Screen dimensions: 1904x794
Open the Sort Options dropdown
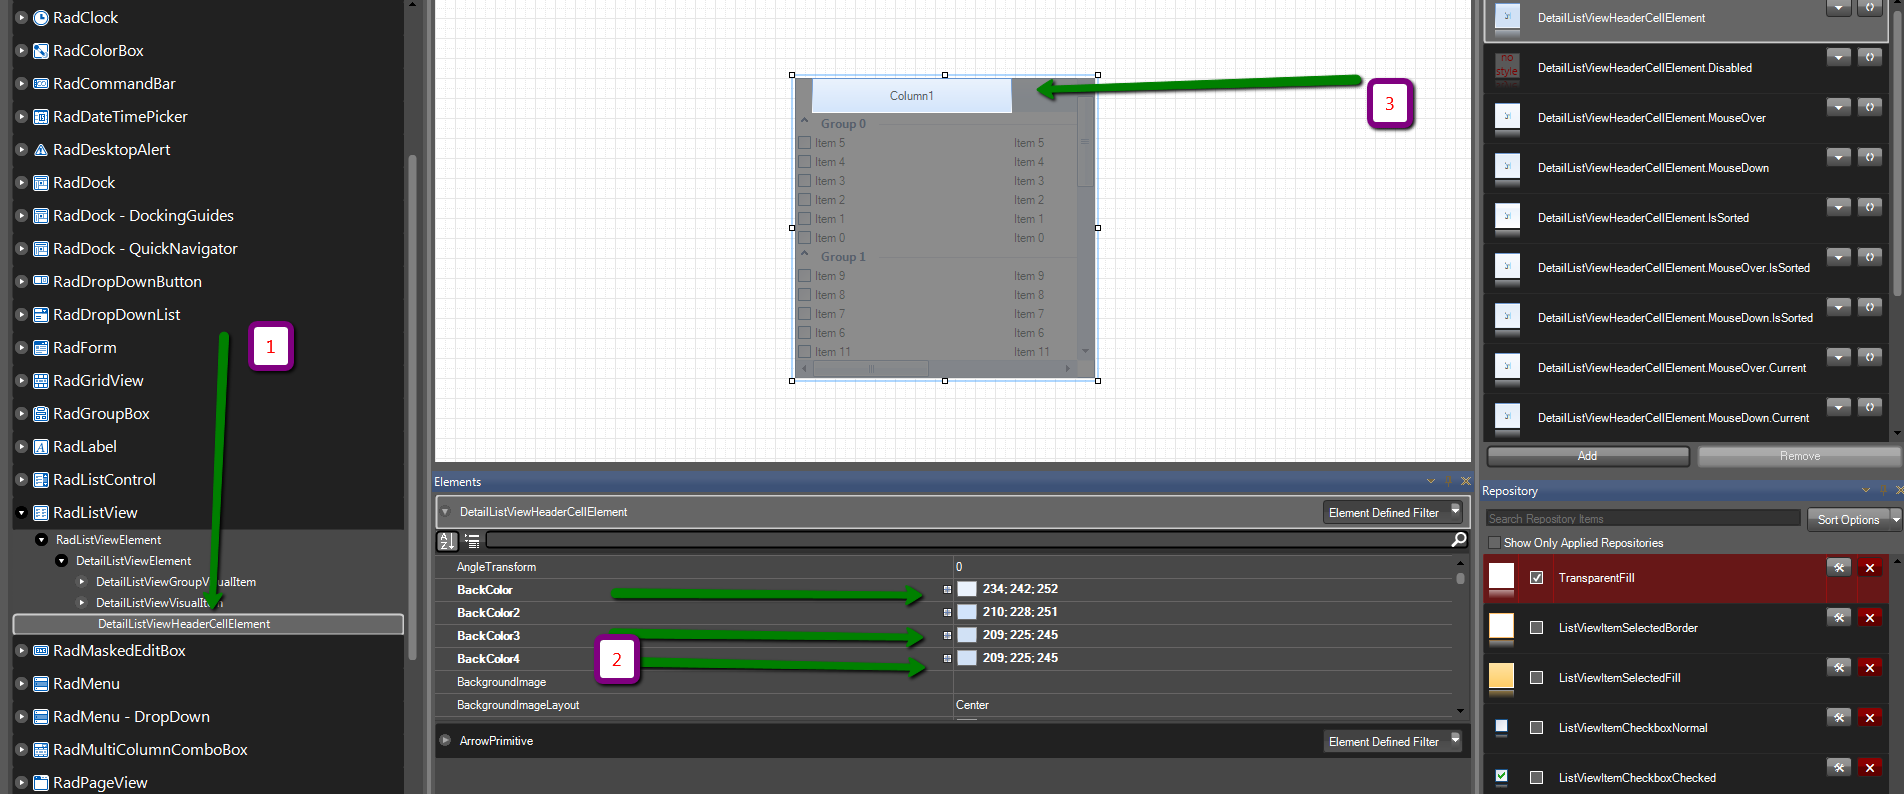click(1895, 519)
